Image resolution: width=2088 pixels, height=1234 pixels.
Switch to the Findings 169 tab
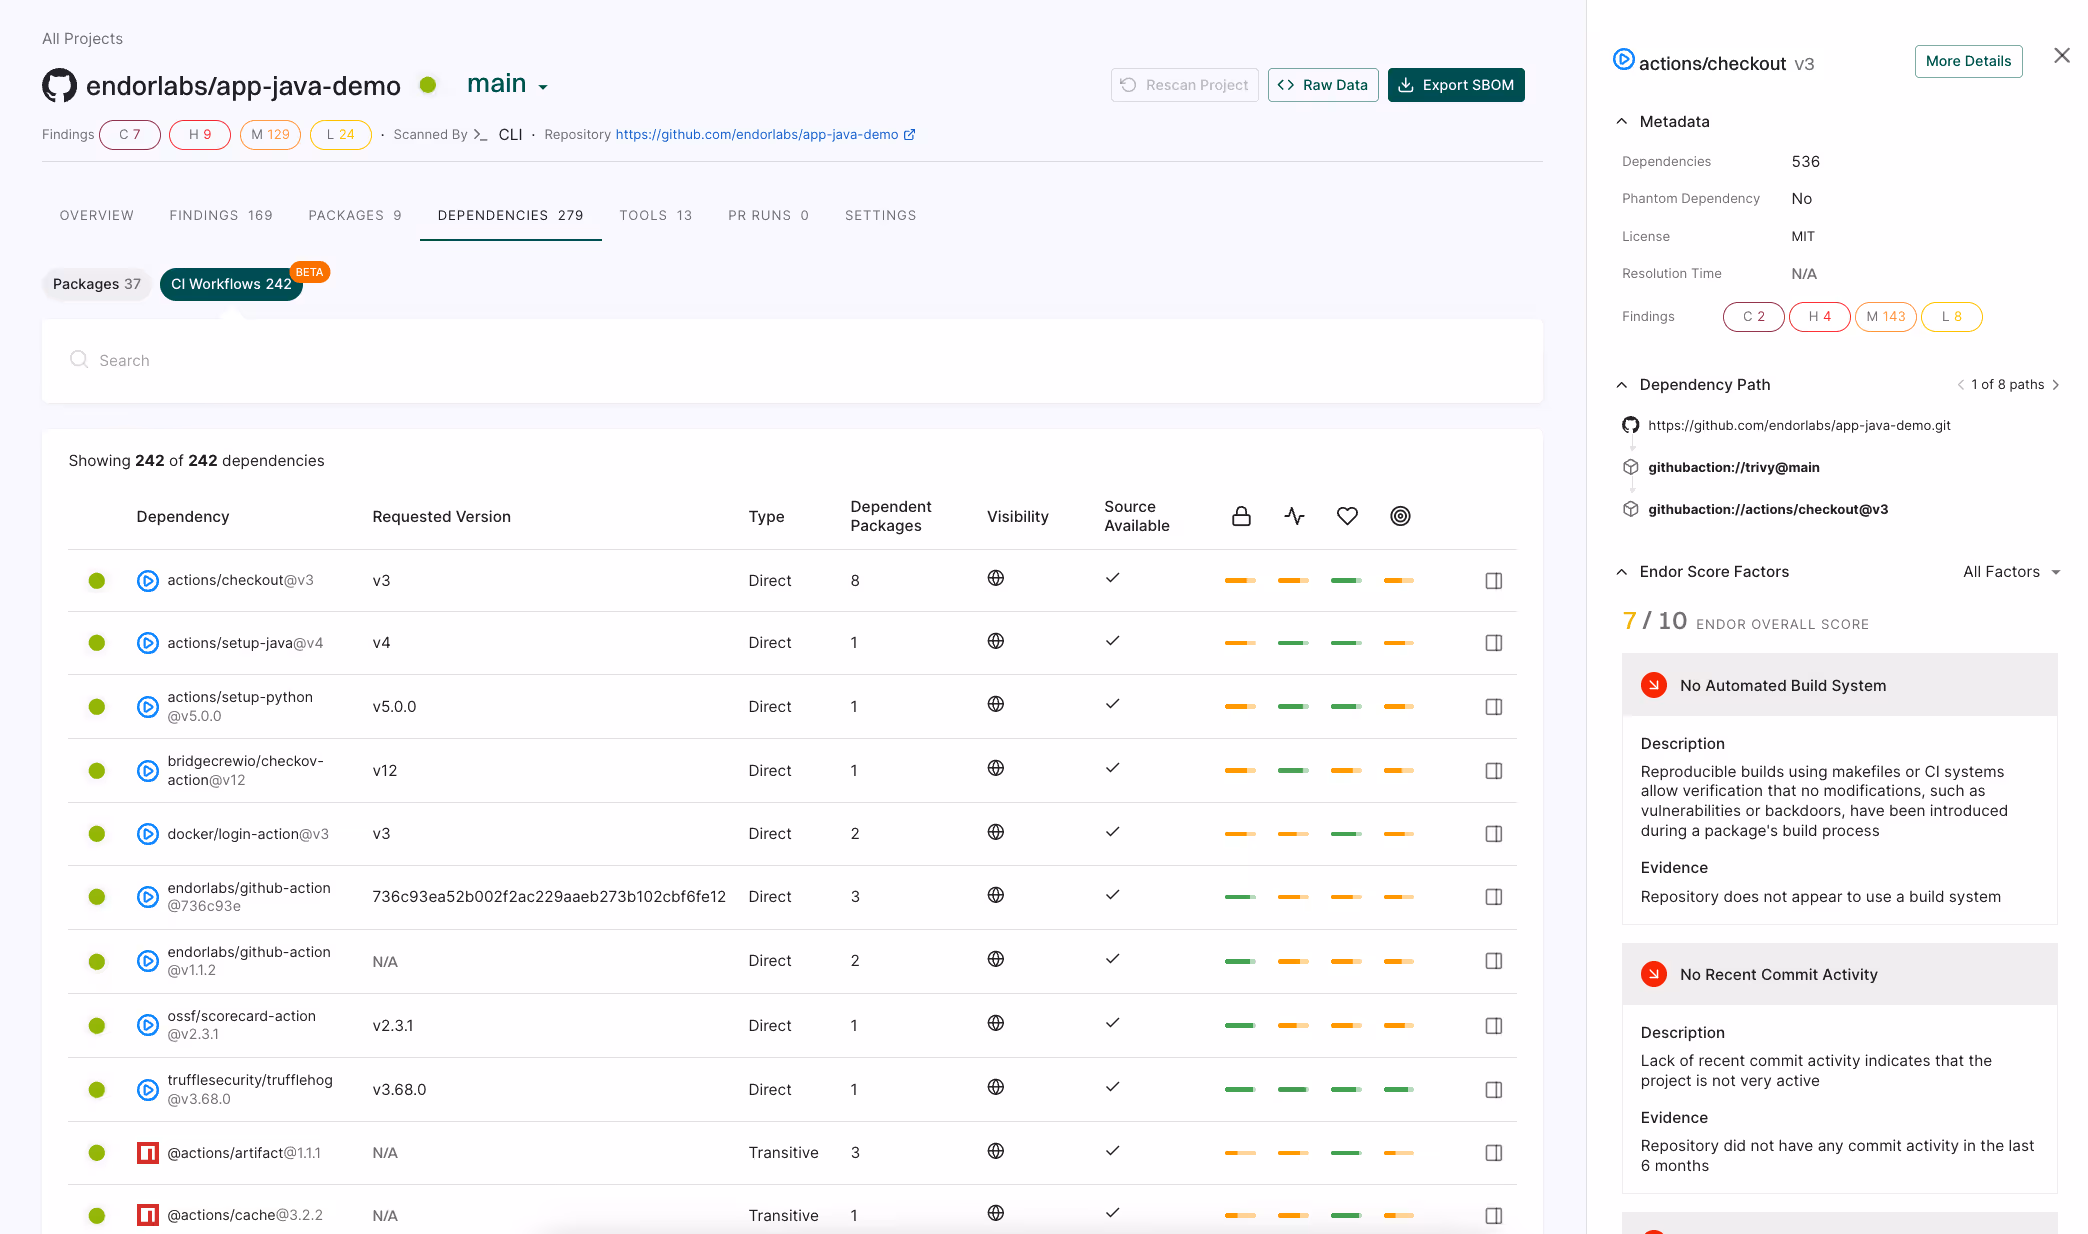pyautogui.click(x=221, y=215)
